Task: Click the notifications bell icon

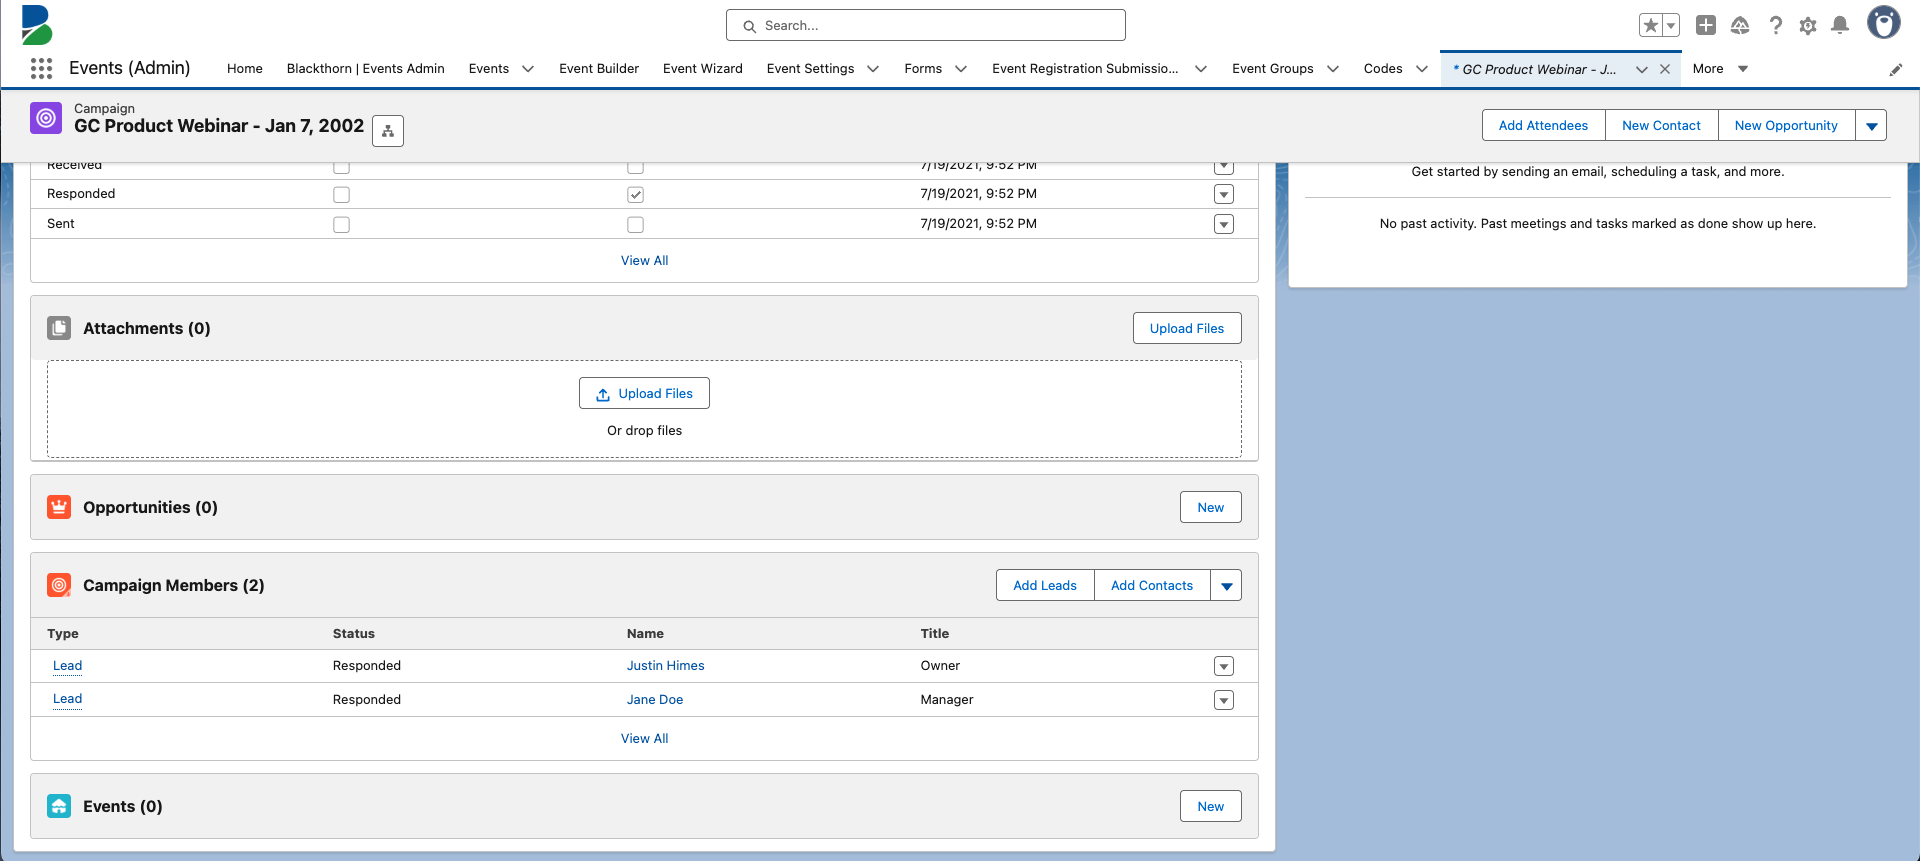Action: [1839, 26]
